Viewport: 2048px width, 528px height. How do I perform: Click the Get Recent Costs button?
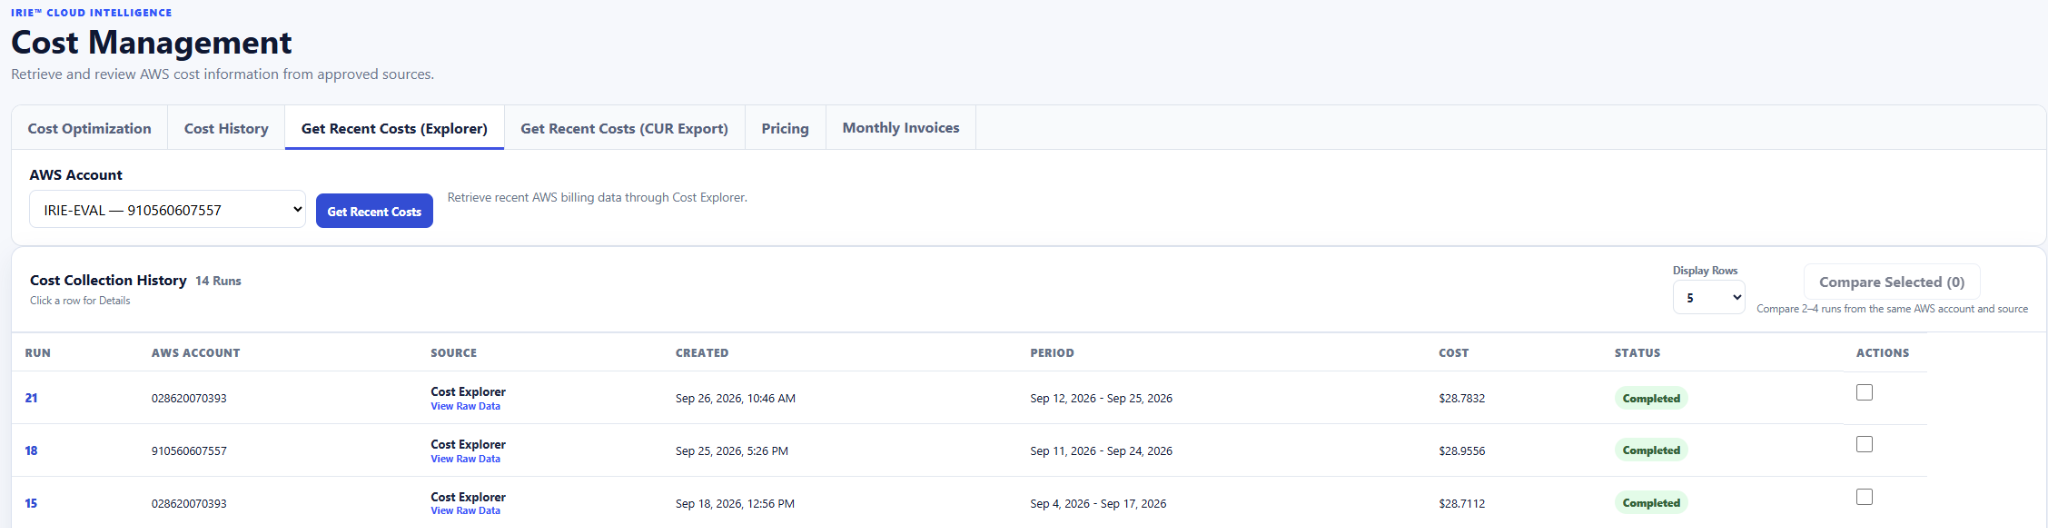tap(374, 211)
